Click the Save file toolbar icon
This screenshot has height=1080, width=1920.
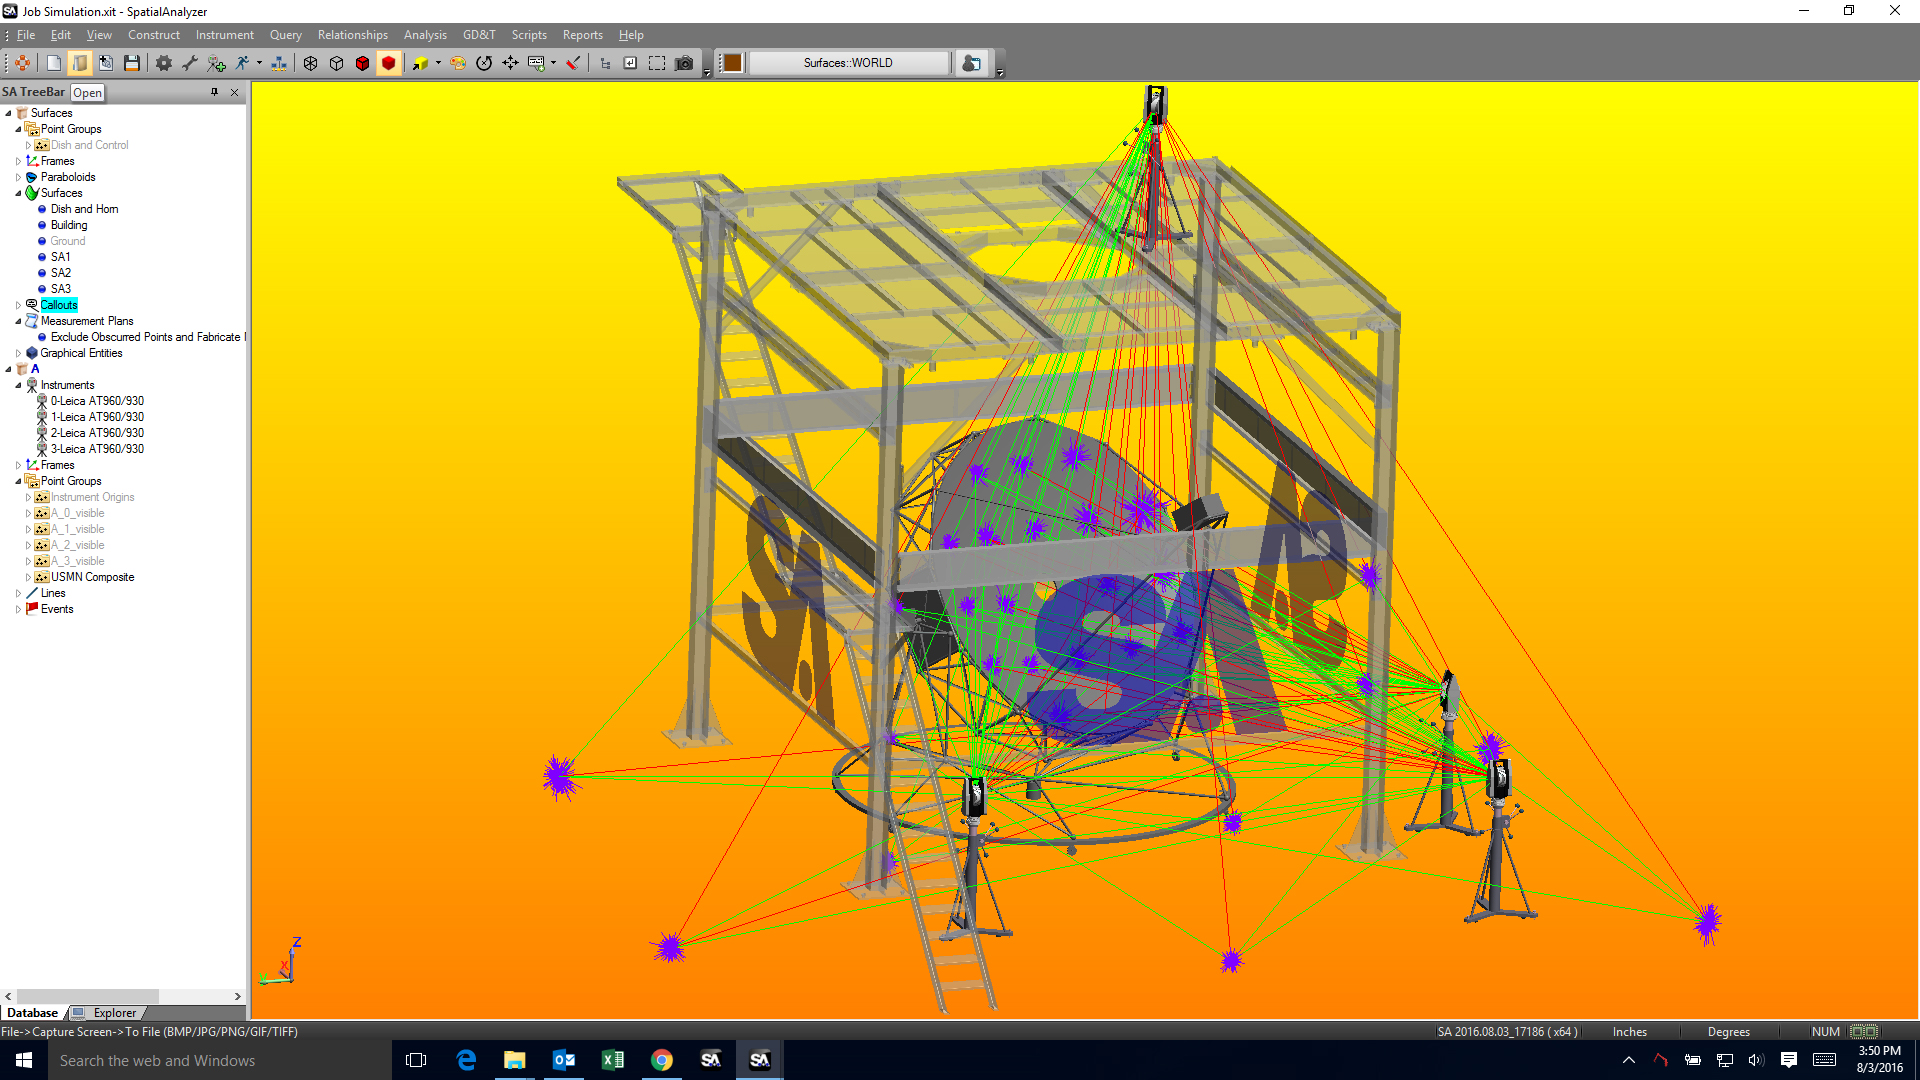132,63
